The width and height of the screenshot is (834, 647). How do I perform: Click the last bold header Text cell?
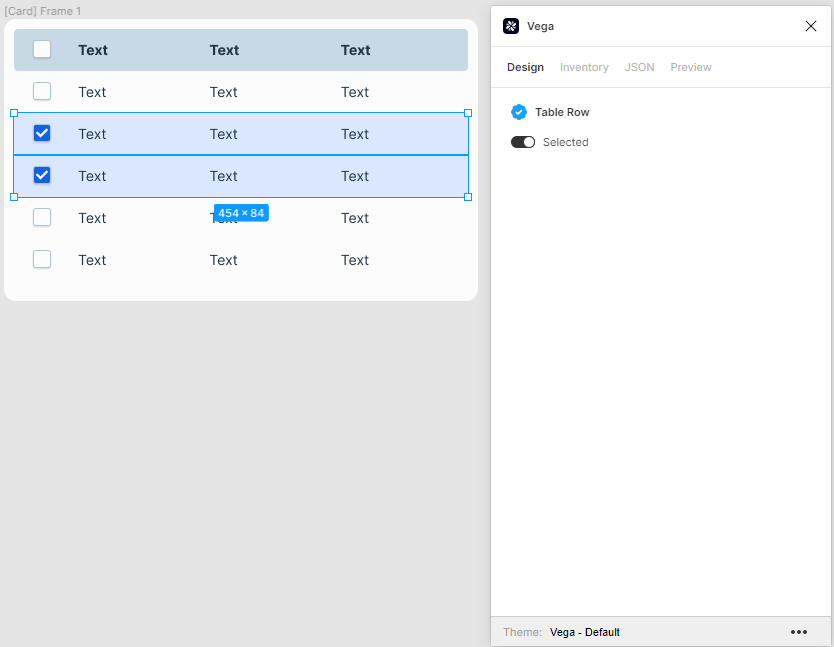(x=356, y=50)
